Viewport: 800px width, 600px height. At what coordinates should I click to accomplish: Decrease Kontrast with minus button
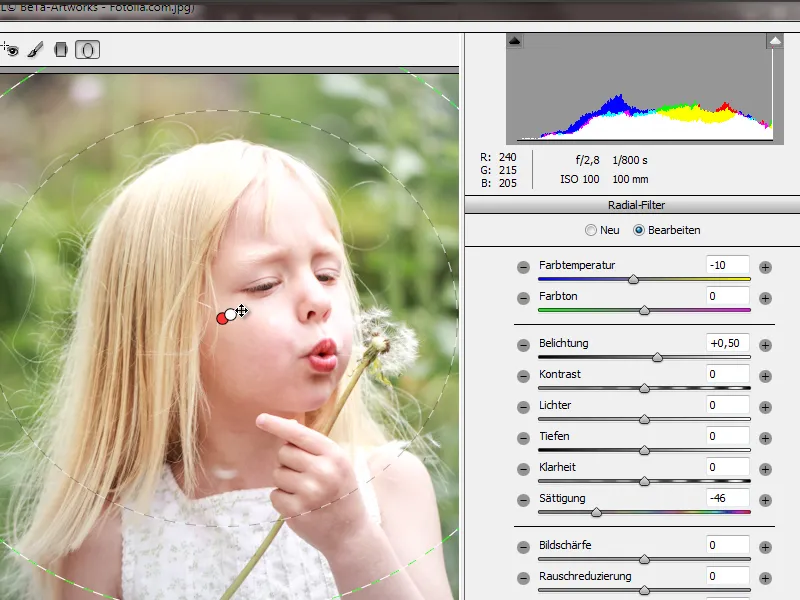point(523,376)
